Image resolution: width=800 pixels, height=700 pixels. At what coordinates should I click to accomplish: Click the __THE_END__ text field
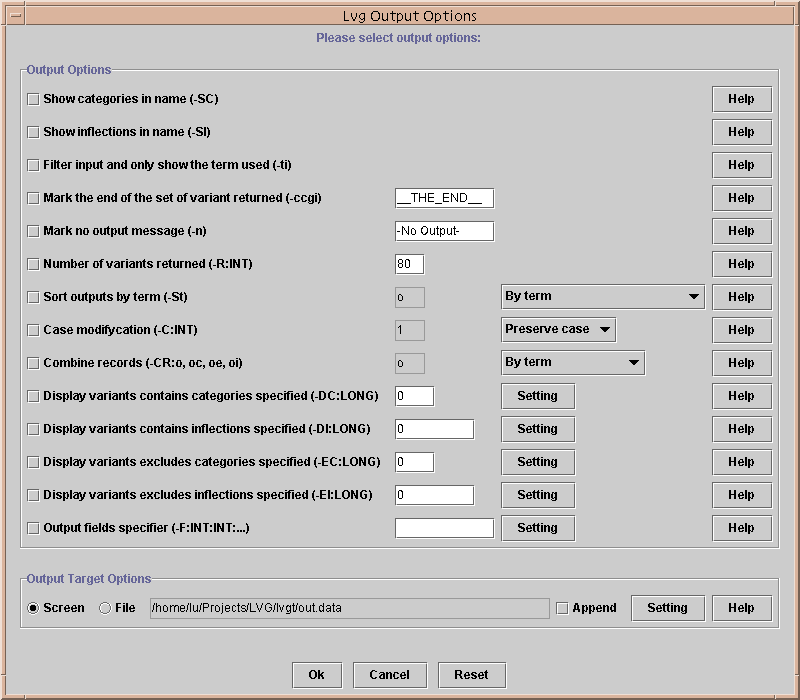[444, 198]
